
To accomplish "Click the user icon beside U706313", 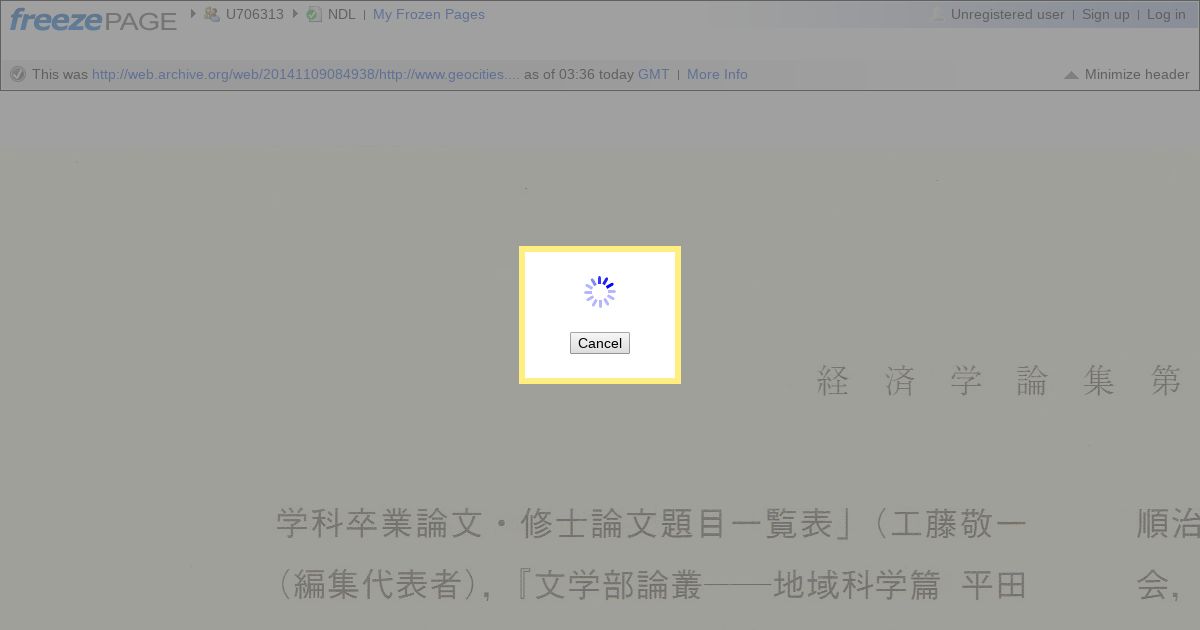I will coord(211,14).
